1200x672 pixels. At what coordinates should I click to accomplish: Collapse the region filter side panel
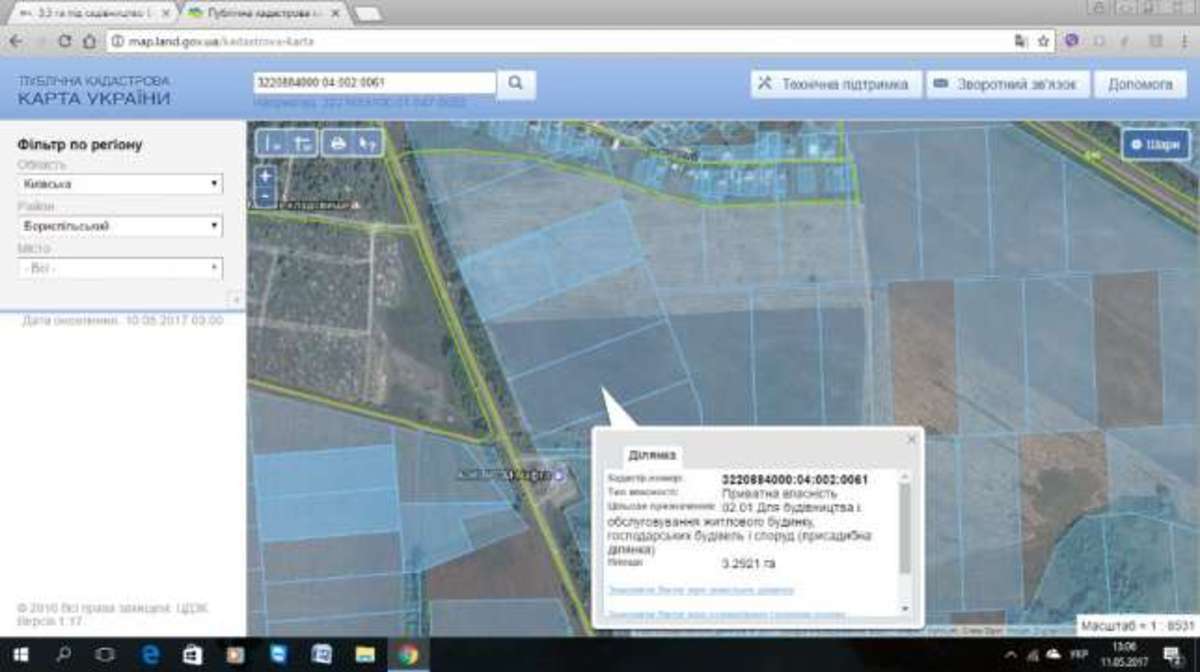click(235, 299)
